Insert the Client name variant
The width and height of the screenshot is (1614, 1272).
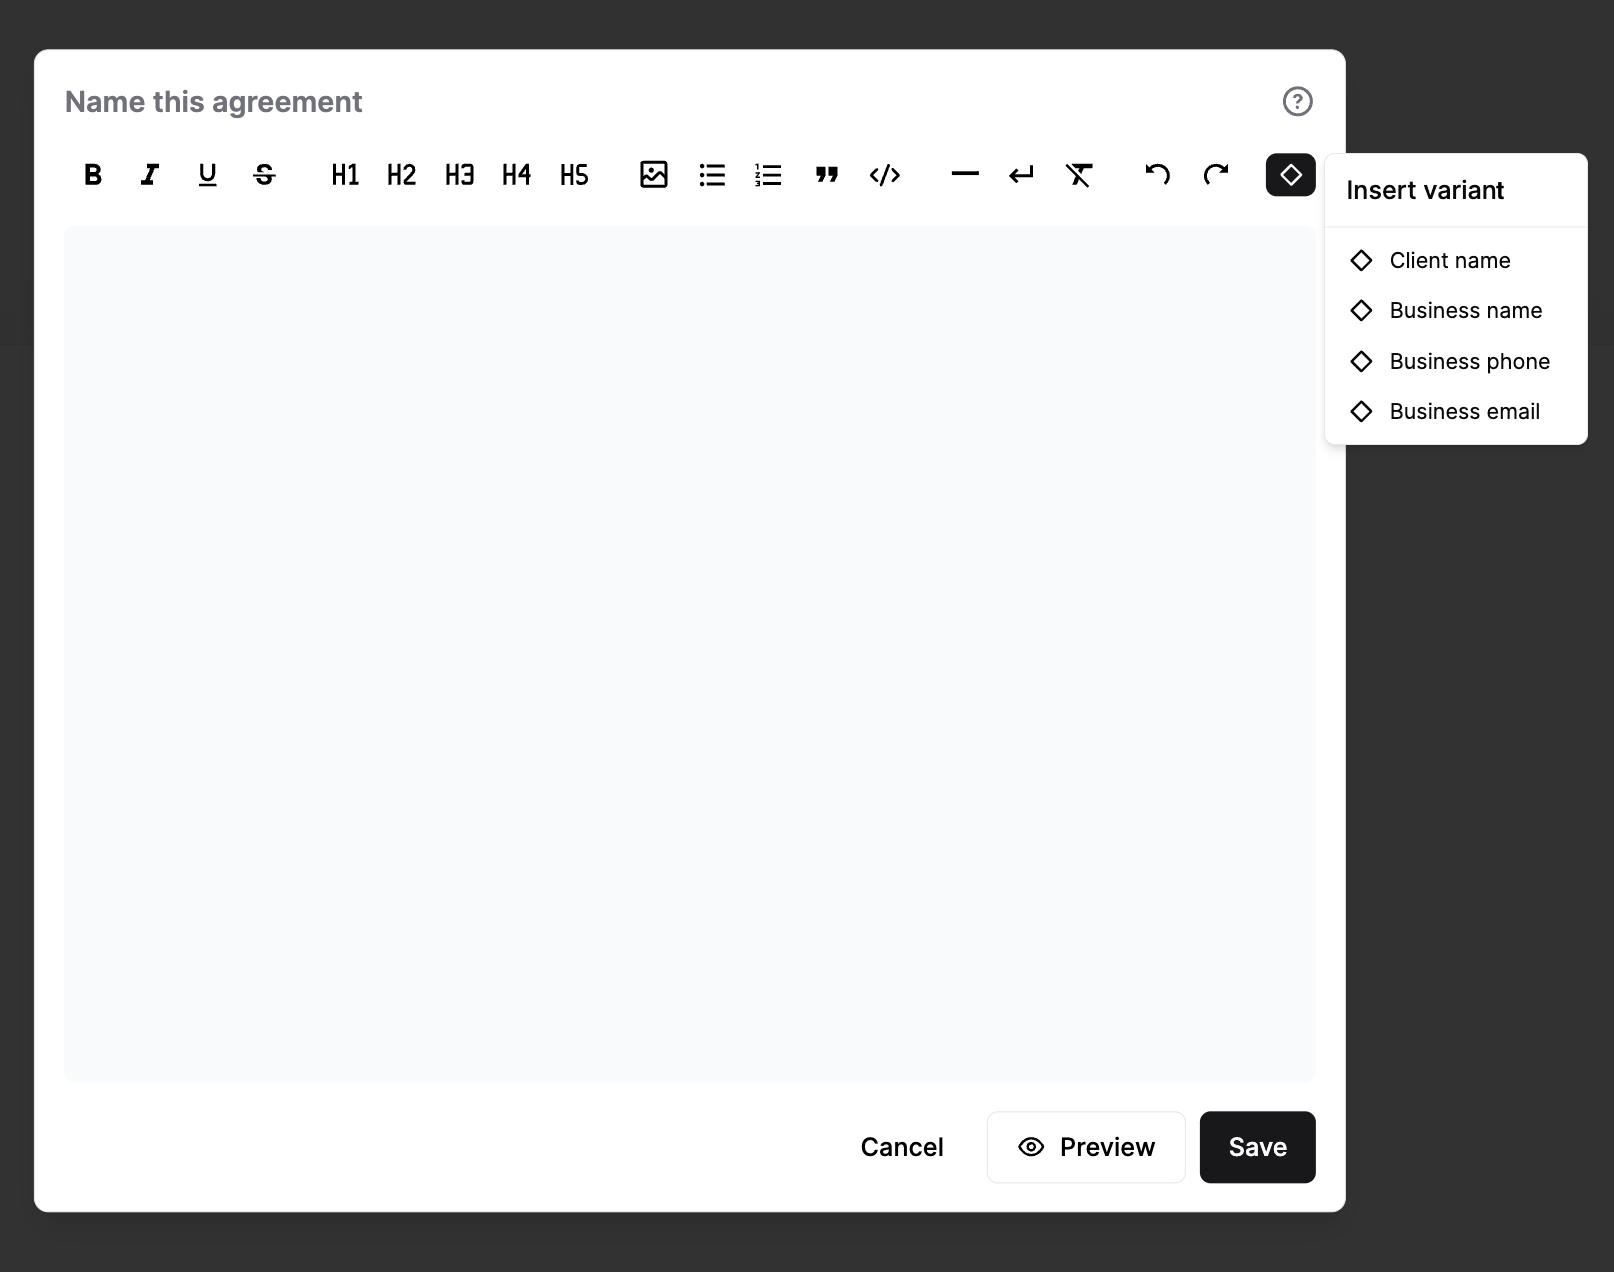click(1450, 260)
